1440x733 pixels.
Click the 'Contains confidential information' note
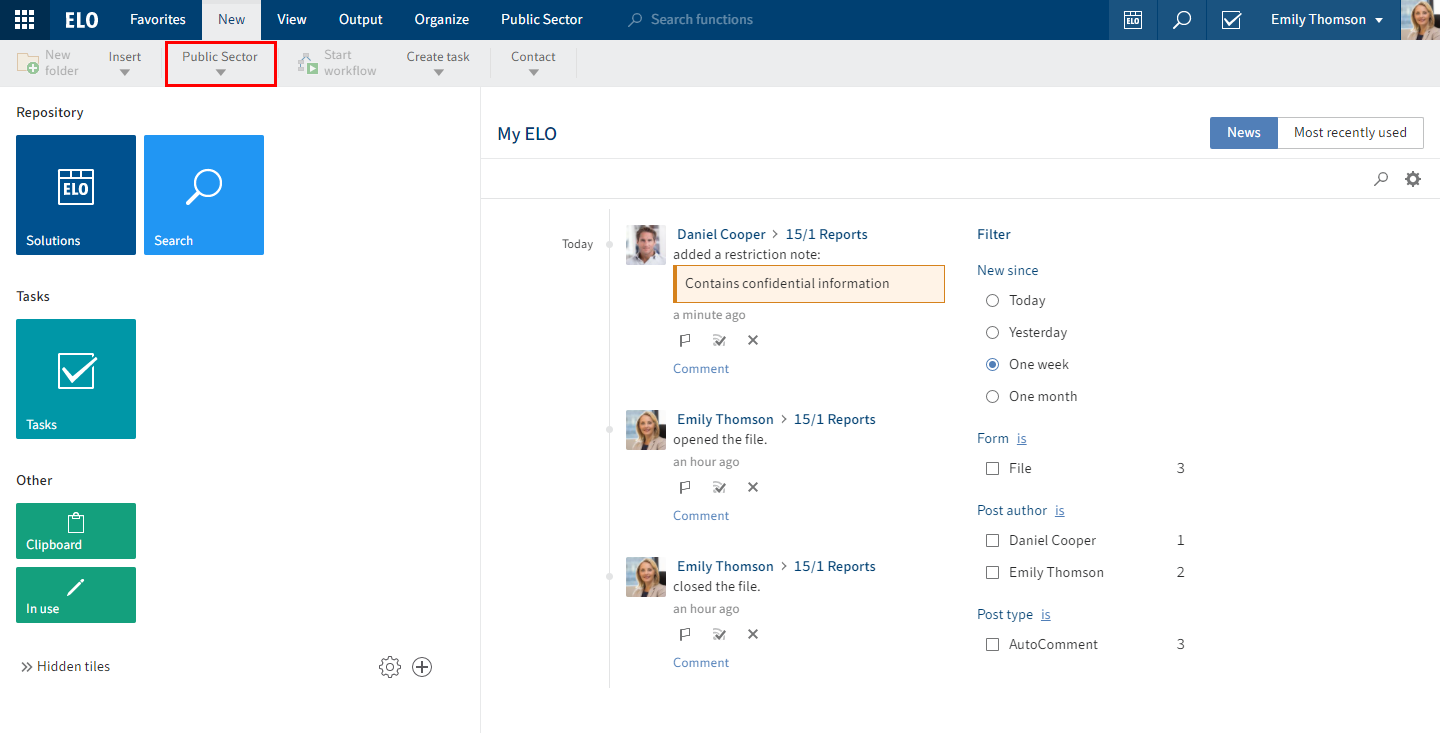click(809, 284)
